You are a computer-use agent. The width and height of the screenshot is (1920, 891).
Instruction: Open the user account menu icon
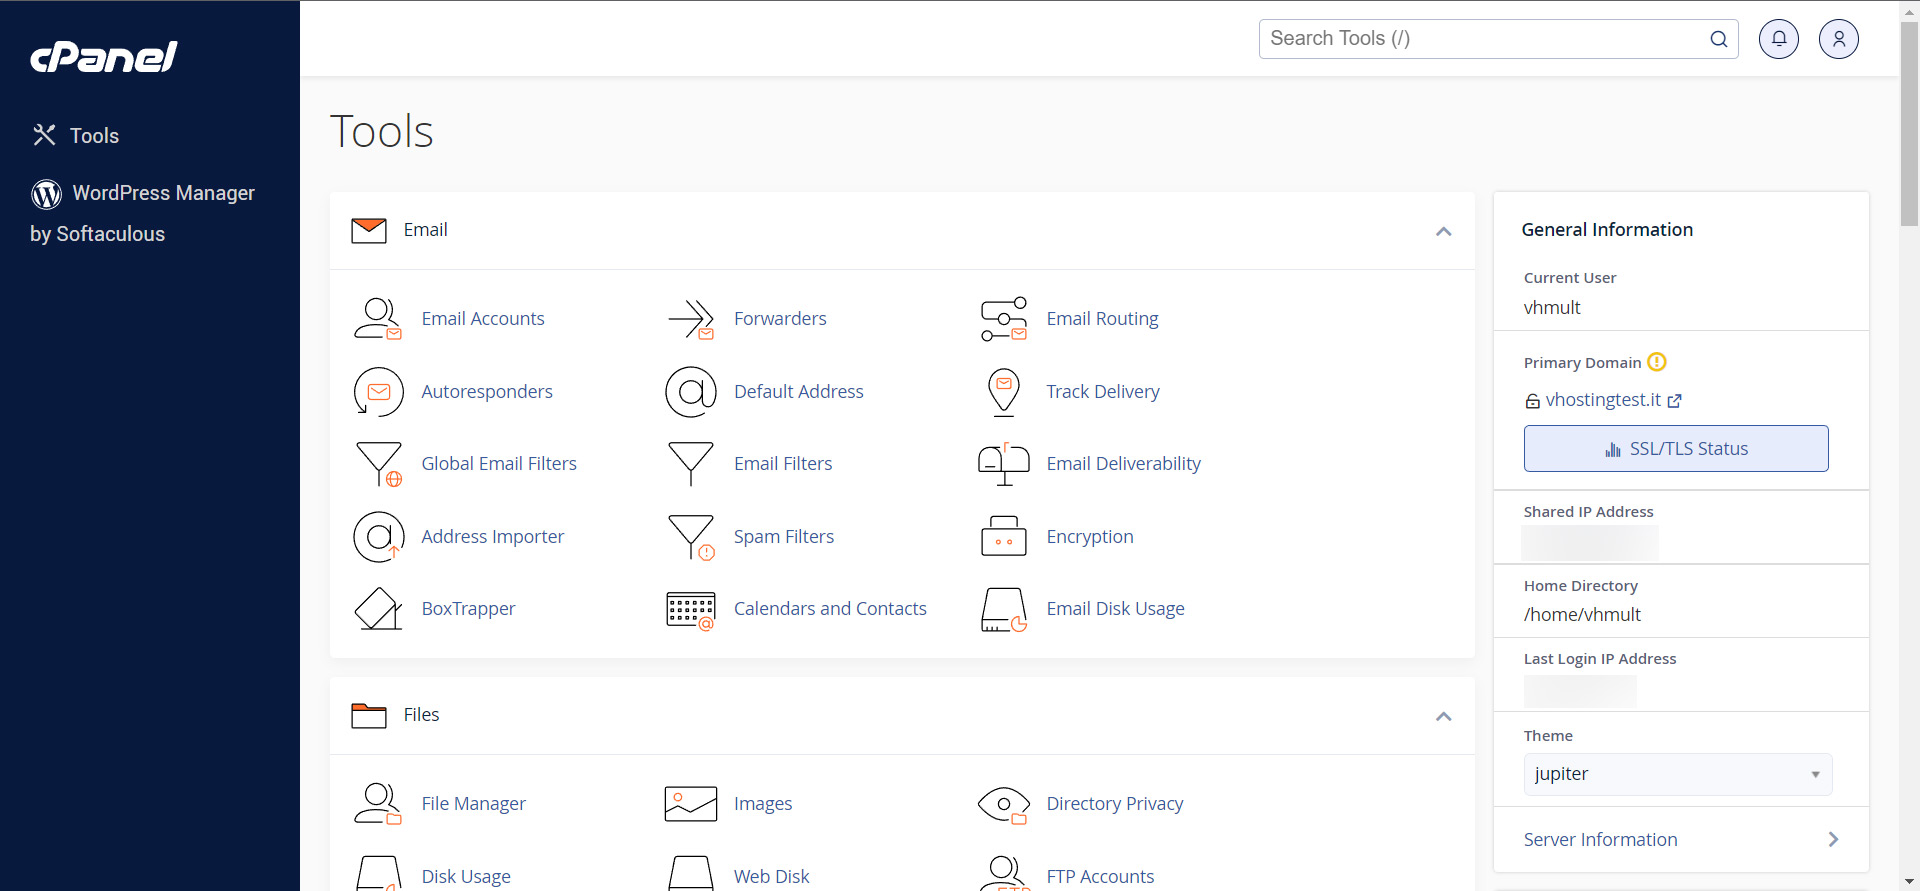tap(1839, 39)
